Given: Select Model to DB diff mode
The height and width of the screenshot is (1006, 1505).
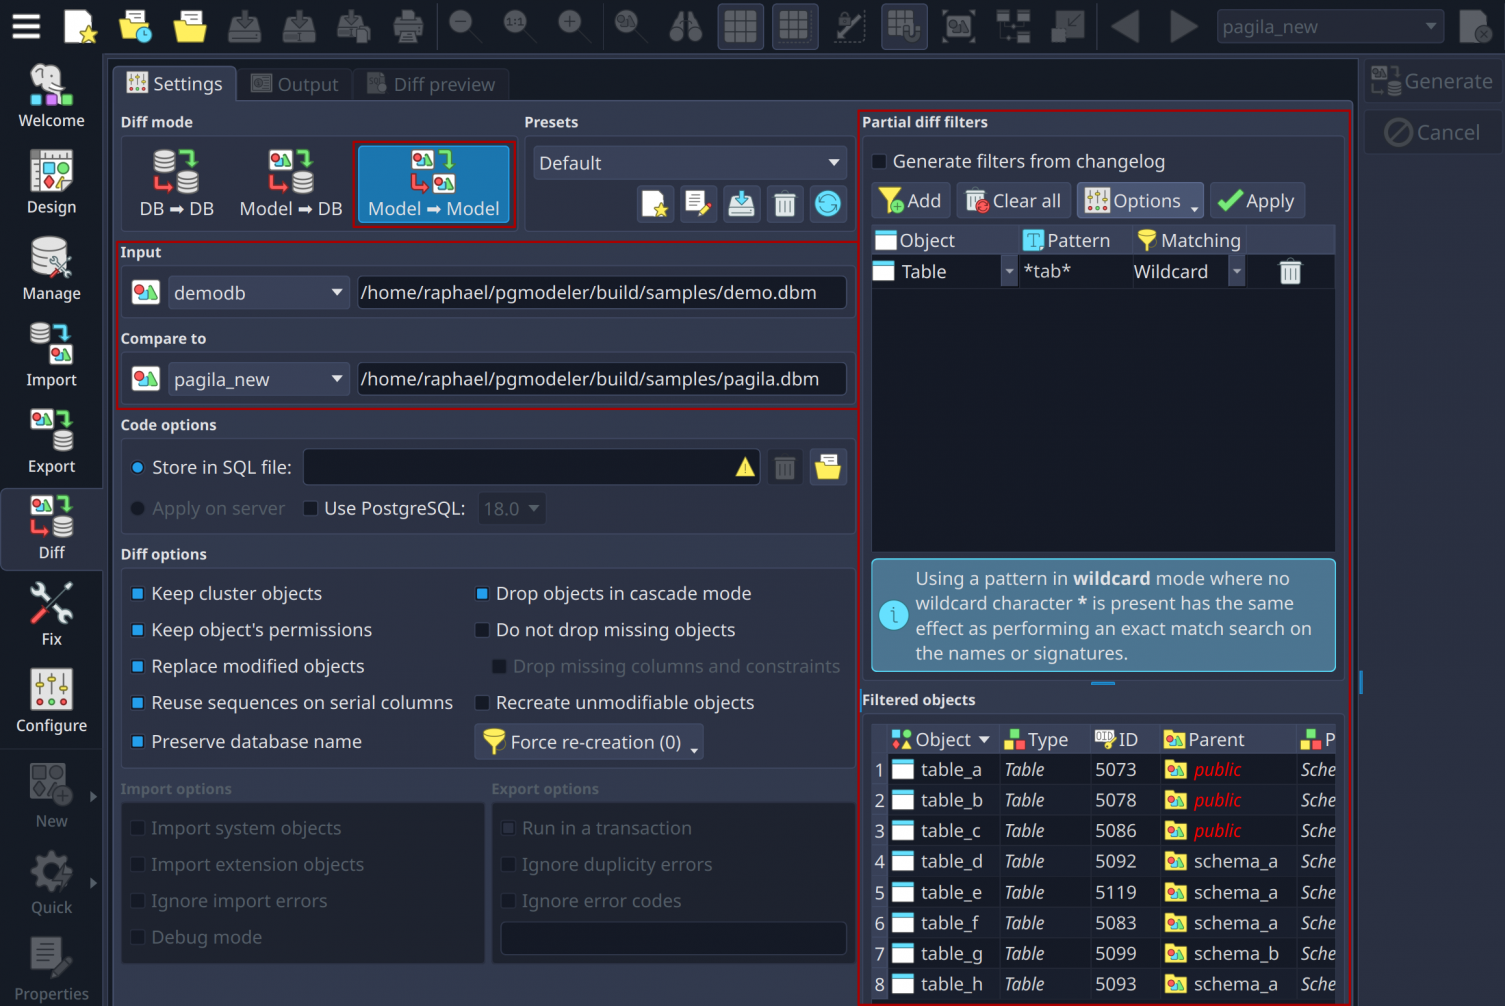Looking at the screenshot, I should point(291,183).
